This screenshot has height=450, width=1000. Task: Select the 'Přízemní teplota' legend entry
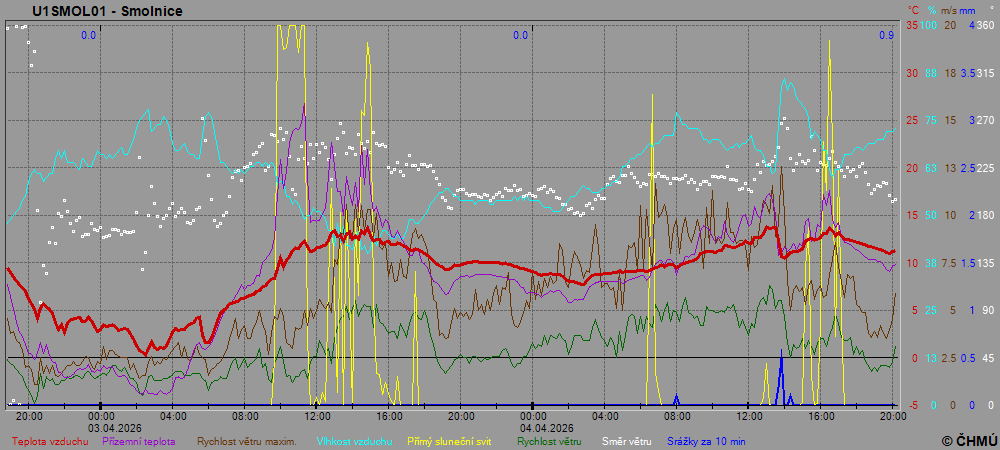click(139, 440)
